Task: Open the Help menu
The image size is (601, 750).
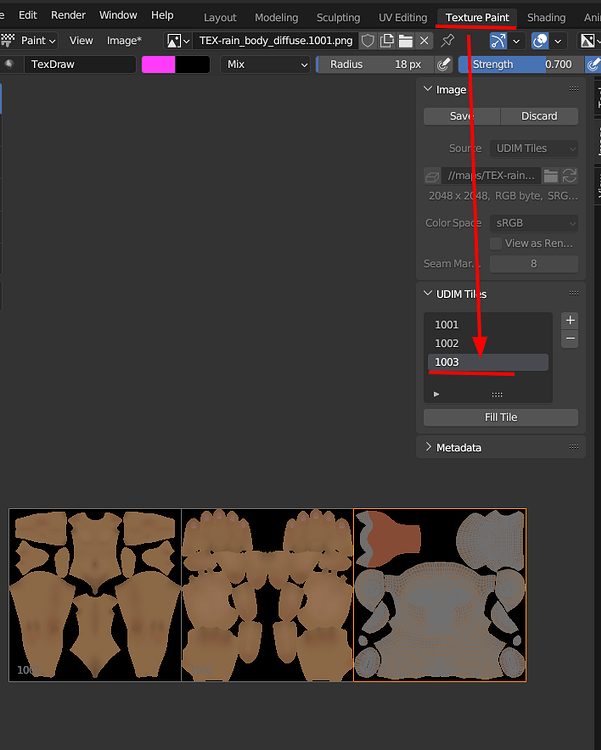Action: coord(162,15)
